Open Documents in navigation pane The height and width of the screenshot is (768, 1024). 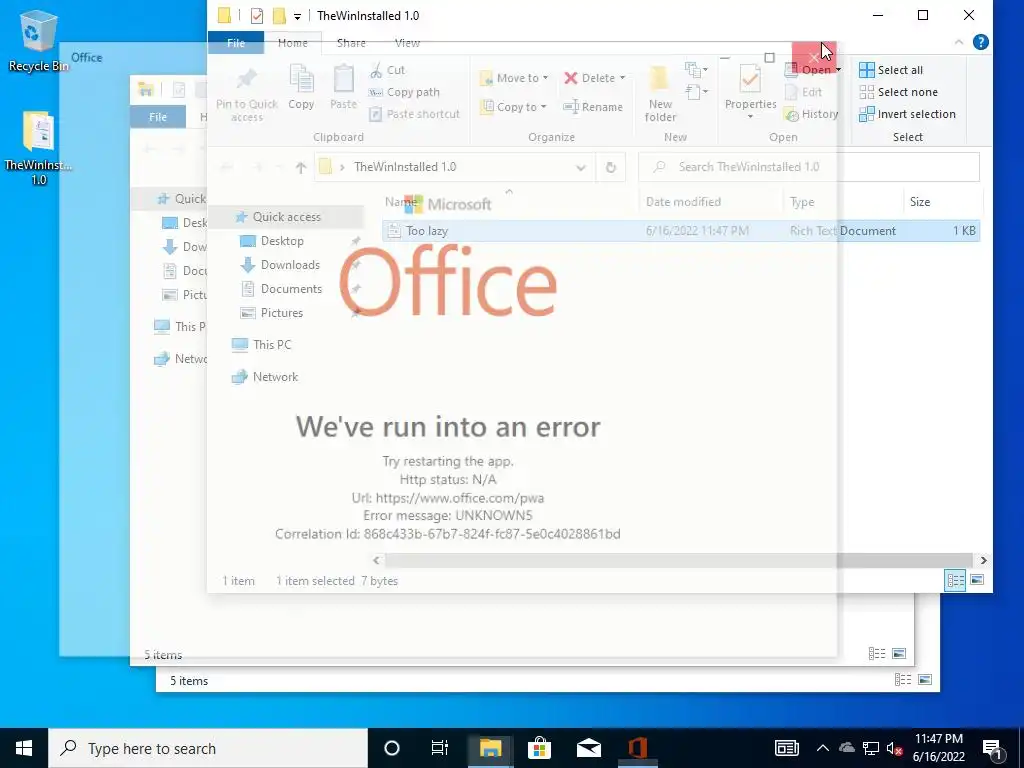click(291, 289)
